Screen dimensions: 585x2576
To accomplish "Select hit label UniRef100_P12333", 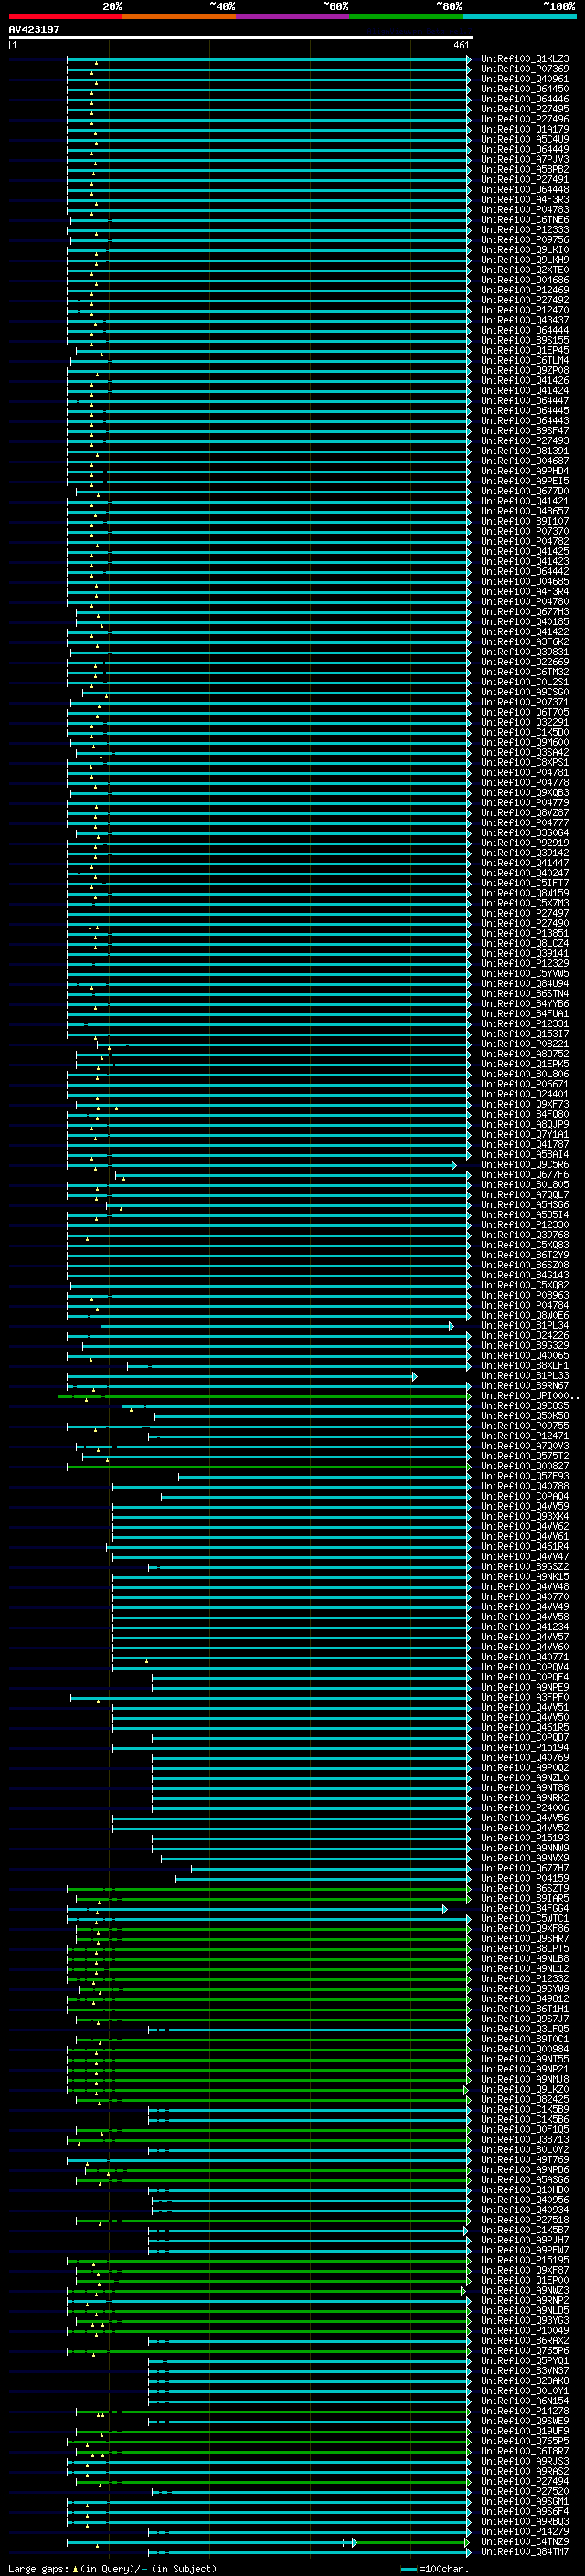I will click(524, 230).
